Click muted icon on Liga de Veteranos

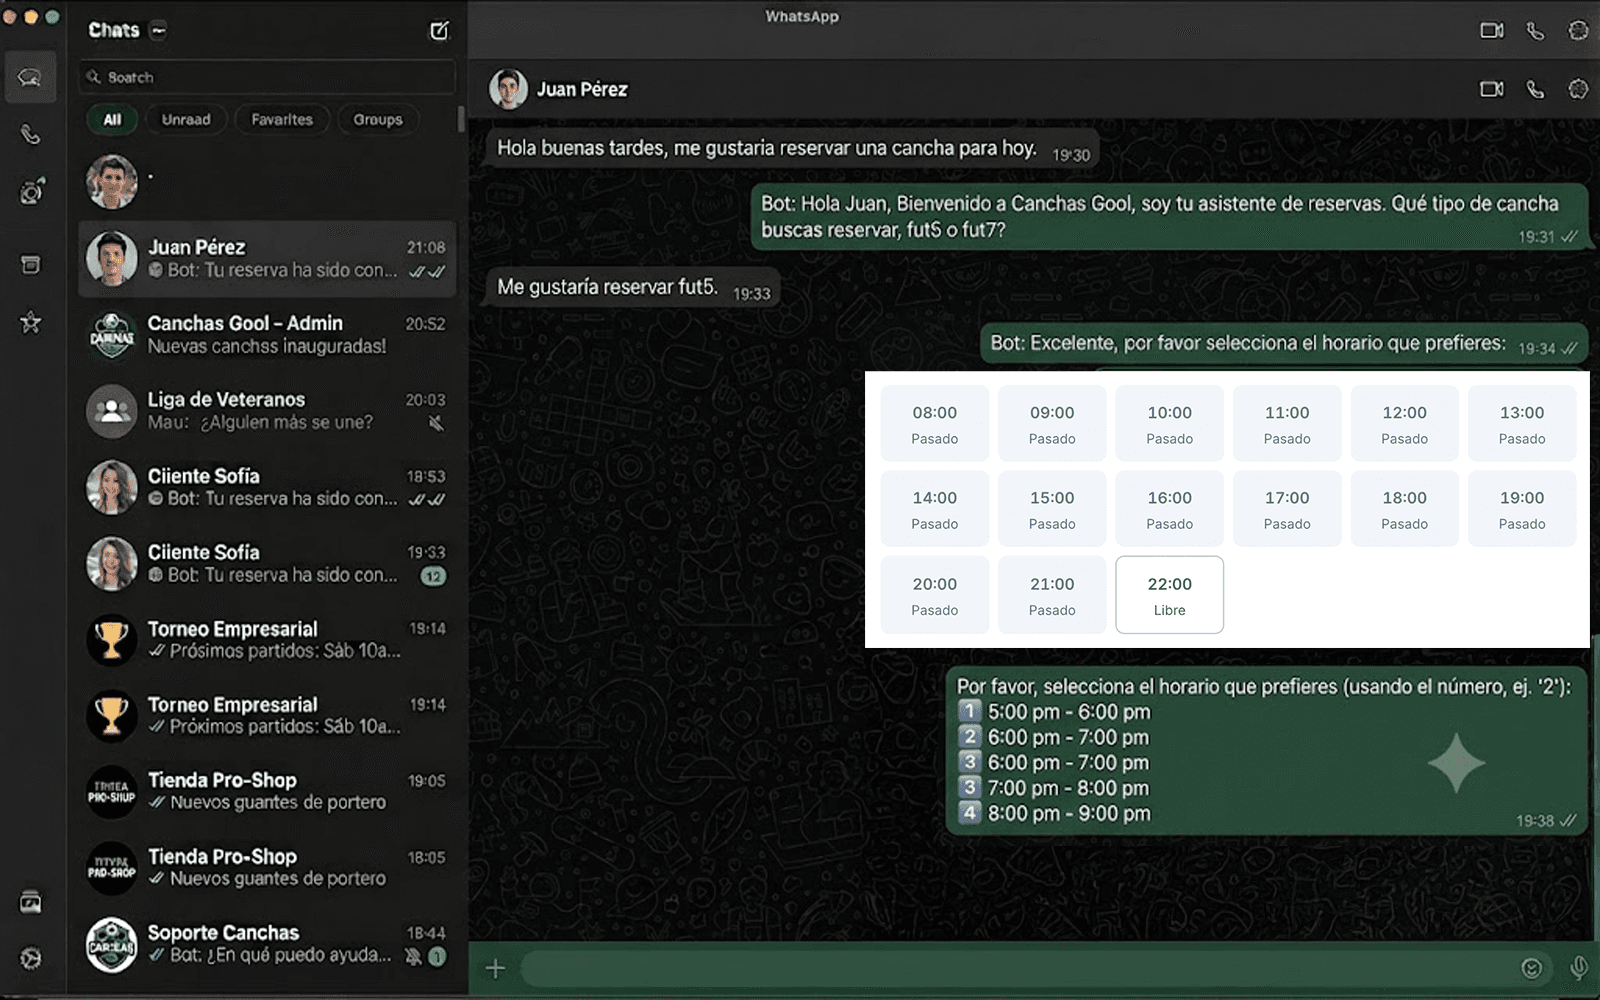point(436,423)
